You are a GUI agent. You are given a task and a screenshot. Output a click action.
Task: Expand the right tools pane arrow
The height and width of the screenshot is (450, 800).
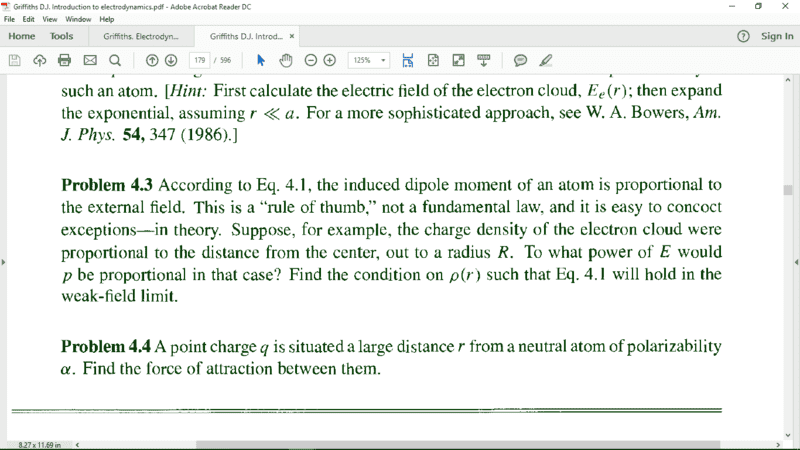796,262
